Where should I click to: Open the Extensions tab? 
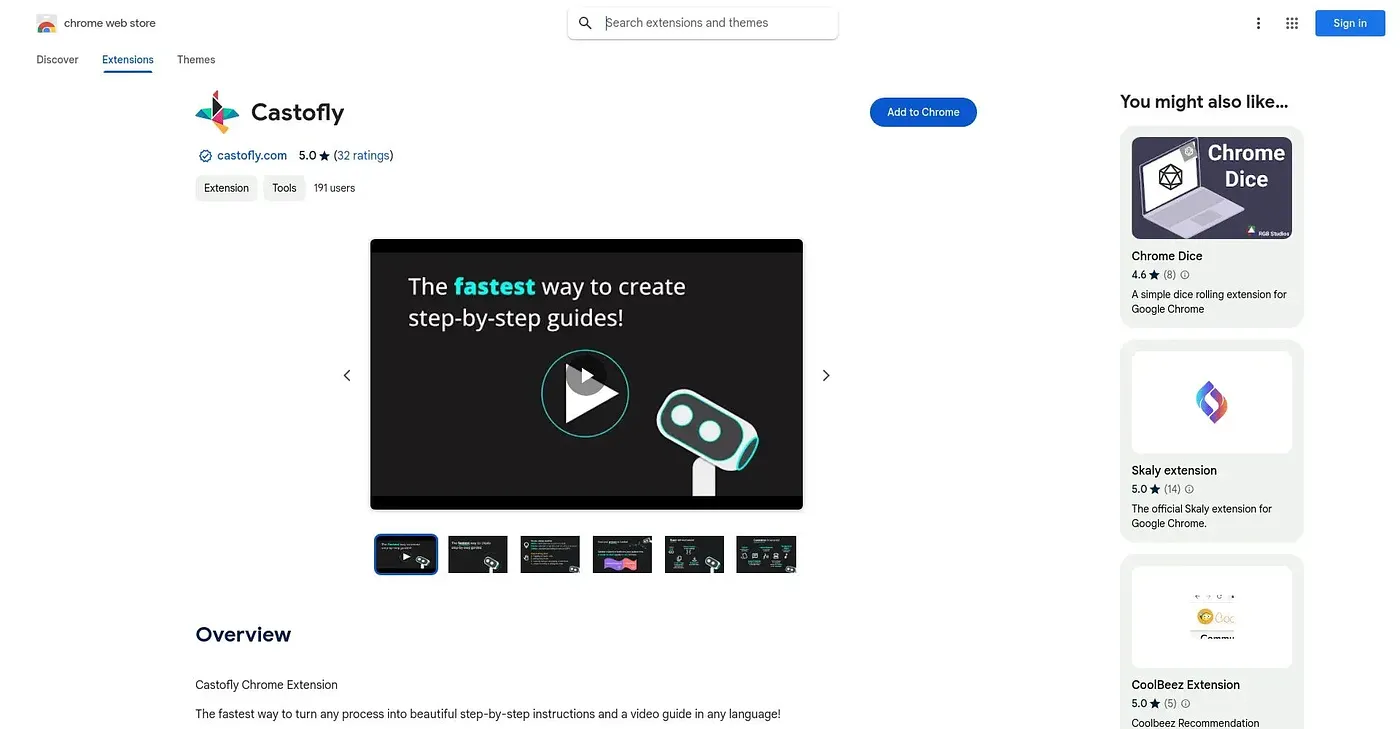(x=128, y=60)
